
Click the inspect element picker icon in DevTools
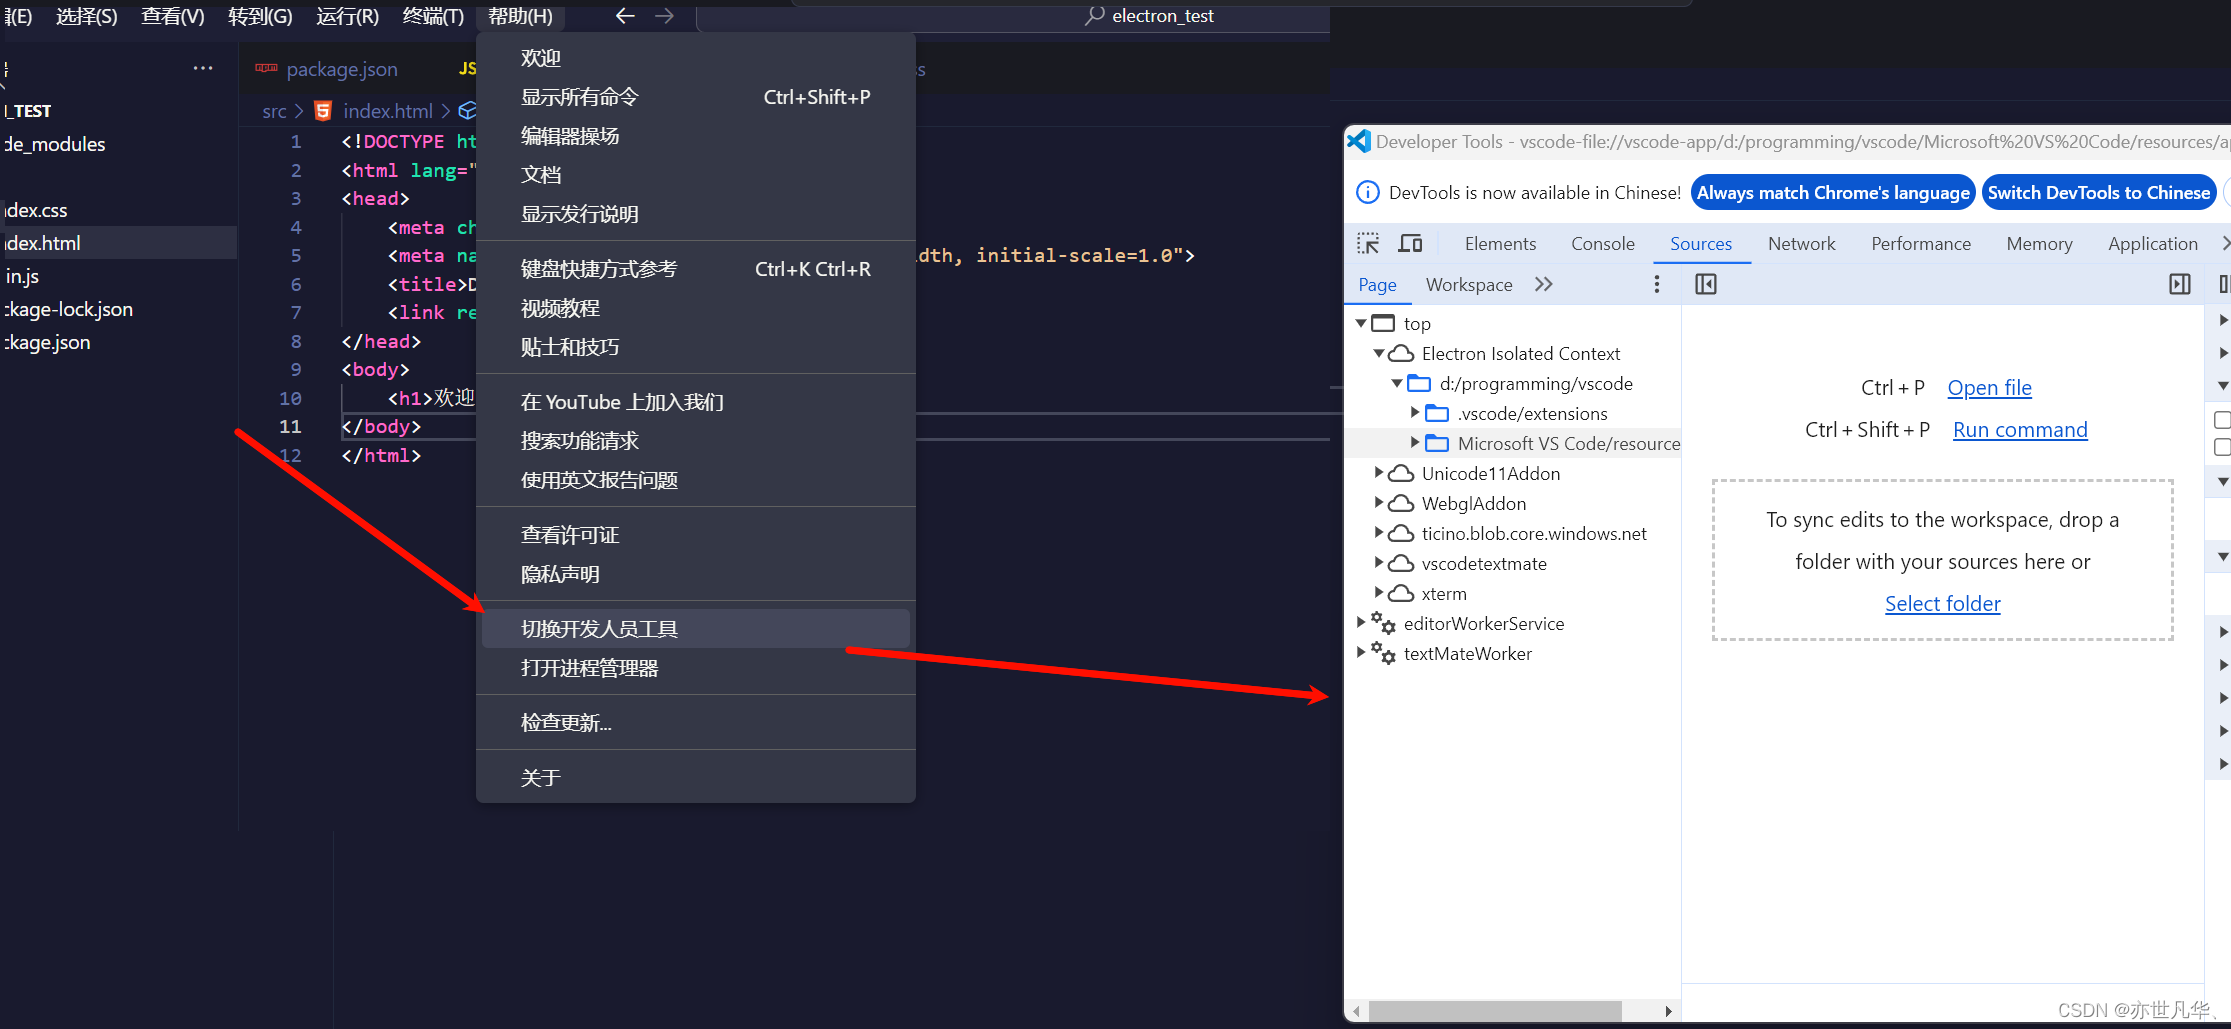click(x=1367, y=243)
